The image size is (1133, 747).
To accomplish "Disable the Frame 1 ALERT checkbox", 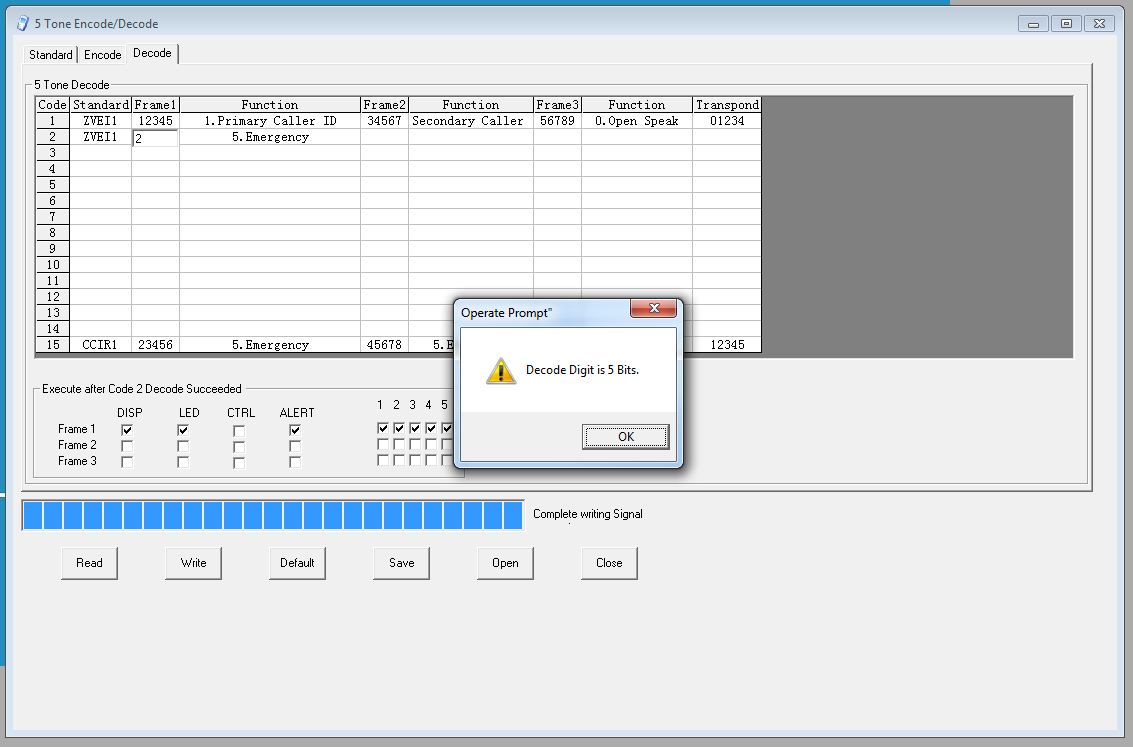I will click(295, 430).
